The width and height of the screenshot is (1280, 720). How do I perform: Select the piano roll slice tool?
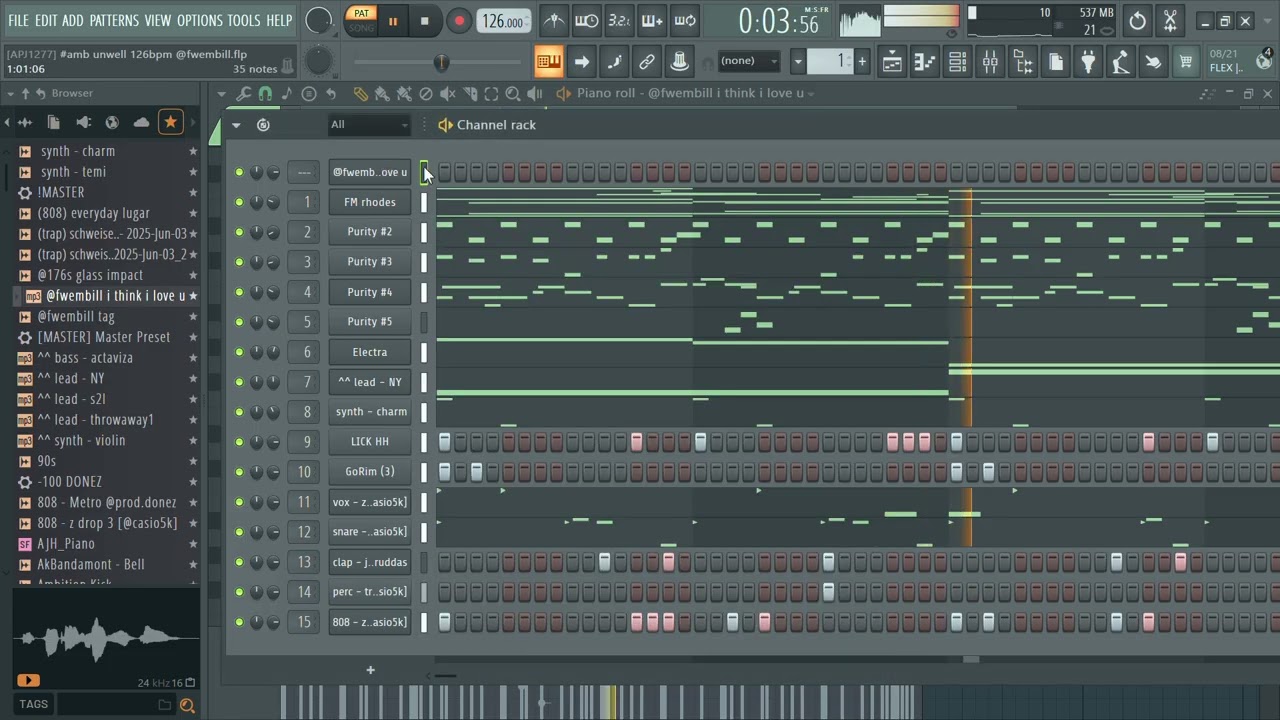470,94
